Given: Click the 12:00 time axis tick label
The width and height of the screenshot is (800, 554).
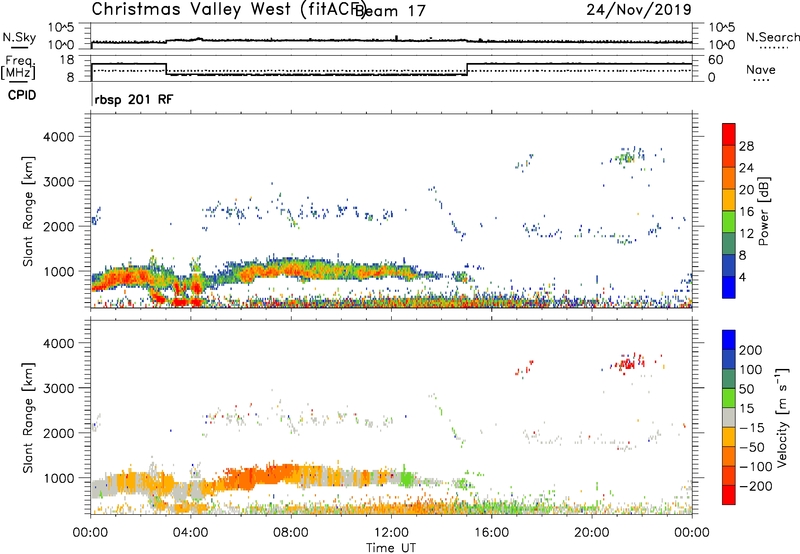Looking at the screenshot, I should click(391, 533).
